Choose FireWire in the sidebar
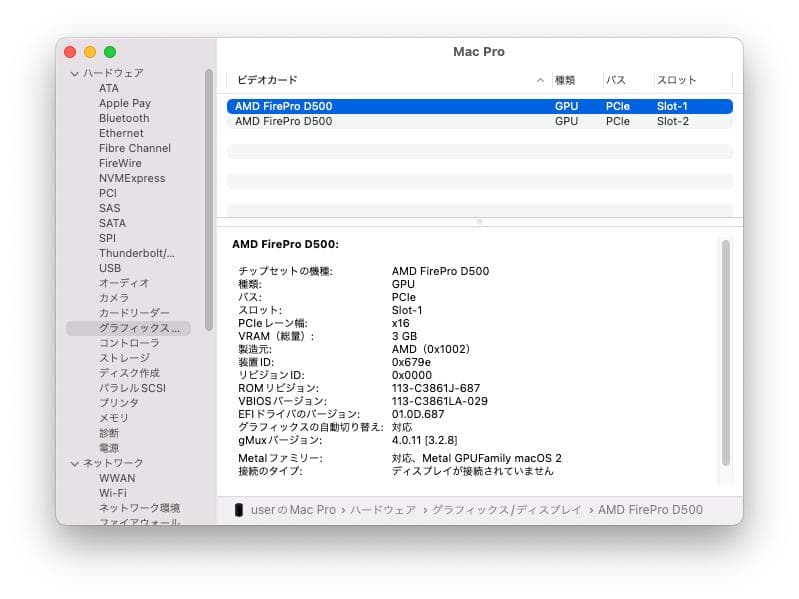This screenshot has height=599, width=799. tap(120, 164)
